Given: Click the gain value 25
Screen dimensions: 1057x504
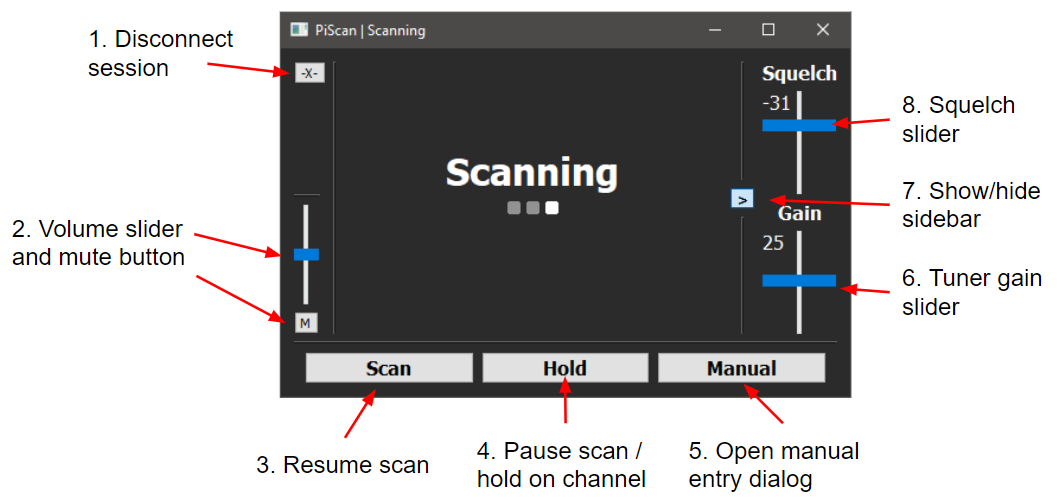Looking at the screenshot, I should pyautogui.click(x=773, y=243).
